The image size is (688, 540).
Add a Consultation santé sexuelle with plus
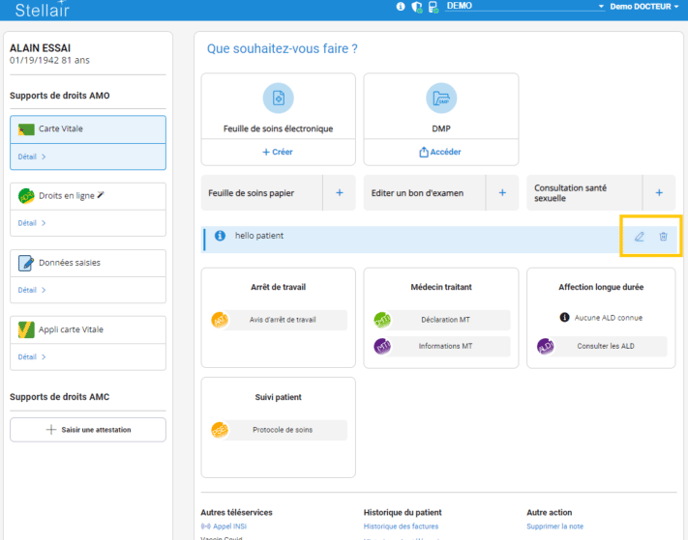[x=659, y=193]
